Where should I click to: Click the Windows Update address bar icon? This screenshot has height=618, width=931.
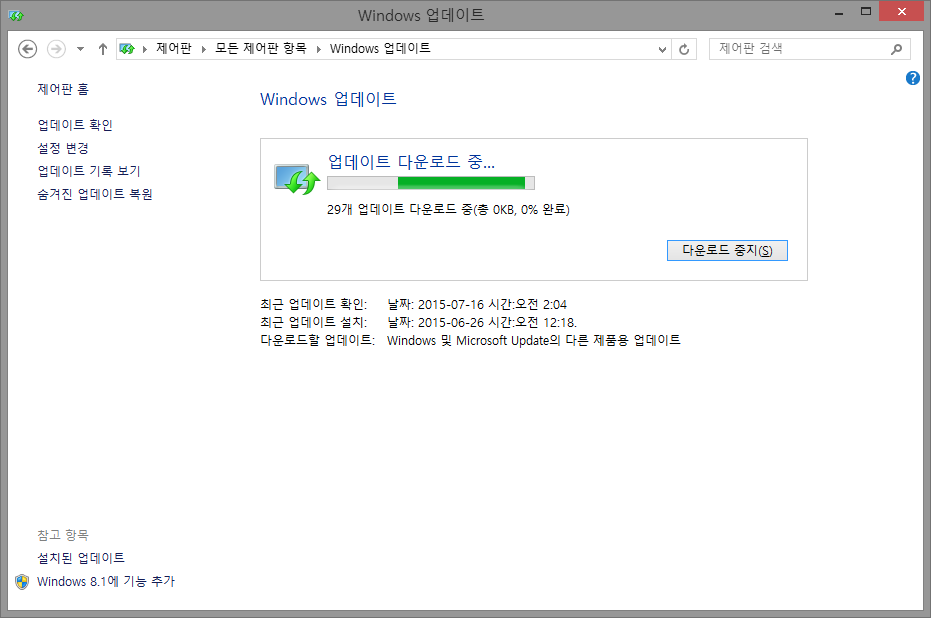pos(126,49)
